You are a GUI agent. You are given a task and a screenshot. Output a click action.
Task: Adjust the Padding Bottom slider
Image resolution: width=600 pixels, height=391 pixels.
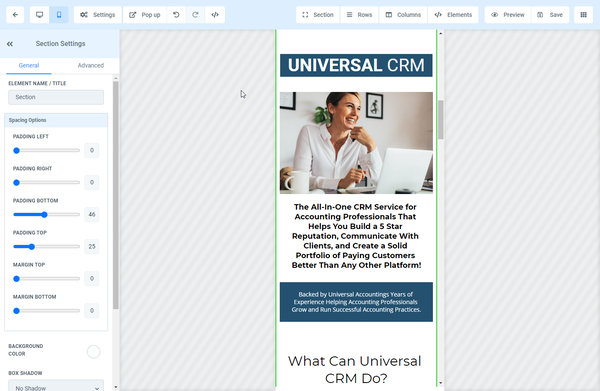46,215
